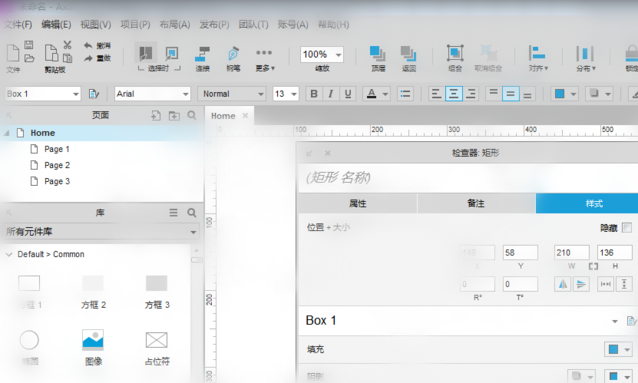Expand the More (更多) tools dropdown
638x383 pixels.
pos(264,59)
